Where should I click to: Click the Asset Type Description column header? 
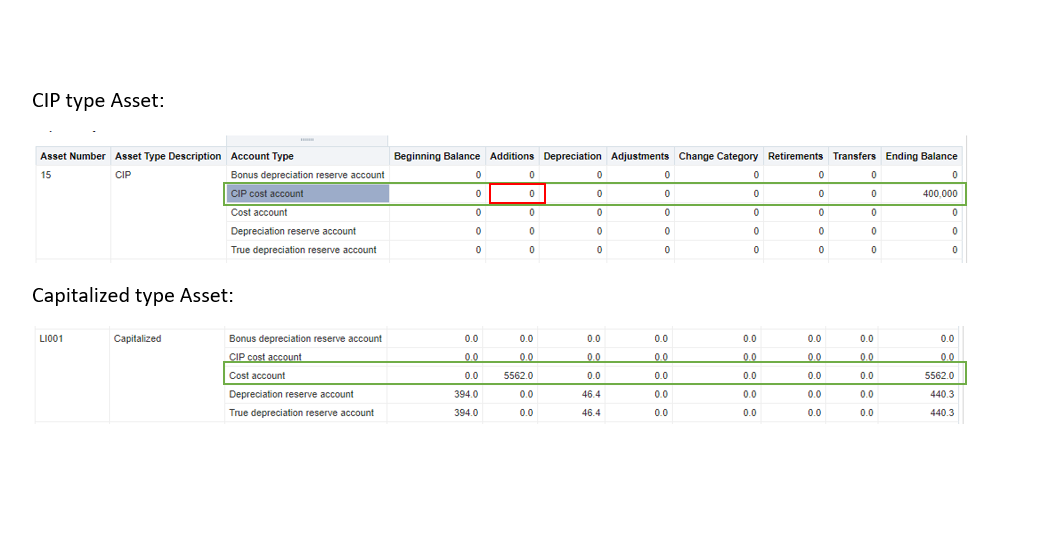168,156
